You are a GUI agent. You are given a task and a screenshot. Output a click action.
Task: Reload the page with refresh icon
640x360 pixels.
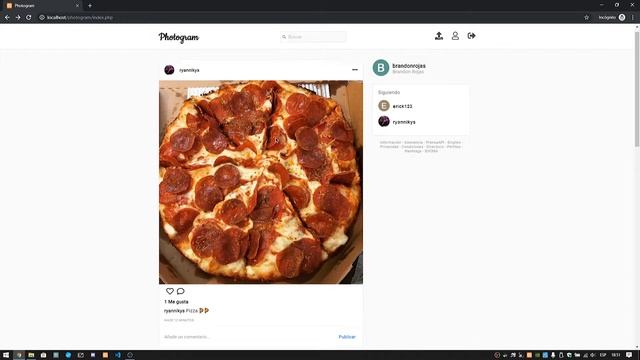click(29, 18)
